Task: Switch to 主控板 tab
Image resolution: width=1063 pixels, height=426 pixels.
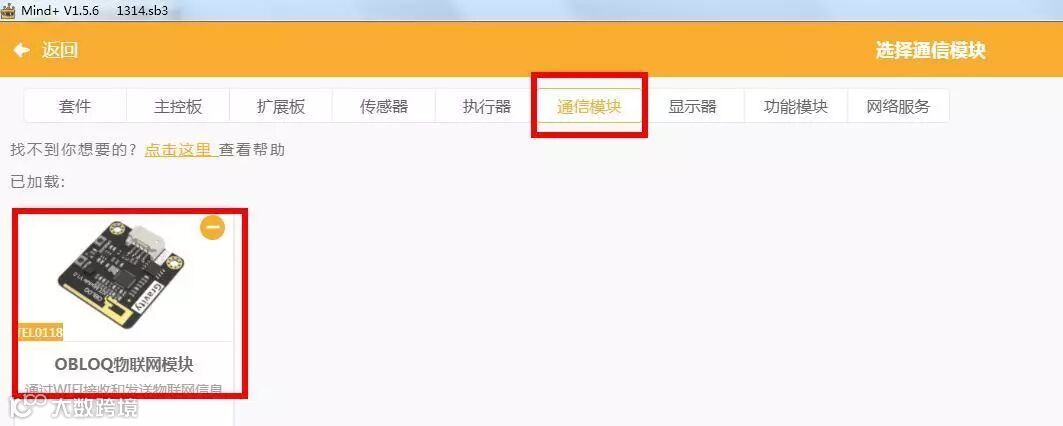Action: point(178,106)
